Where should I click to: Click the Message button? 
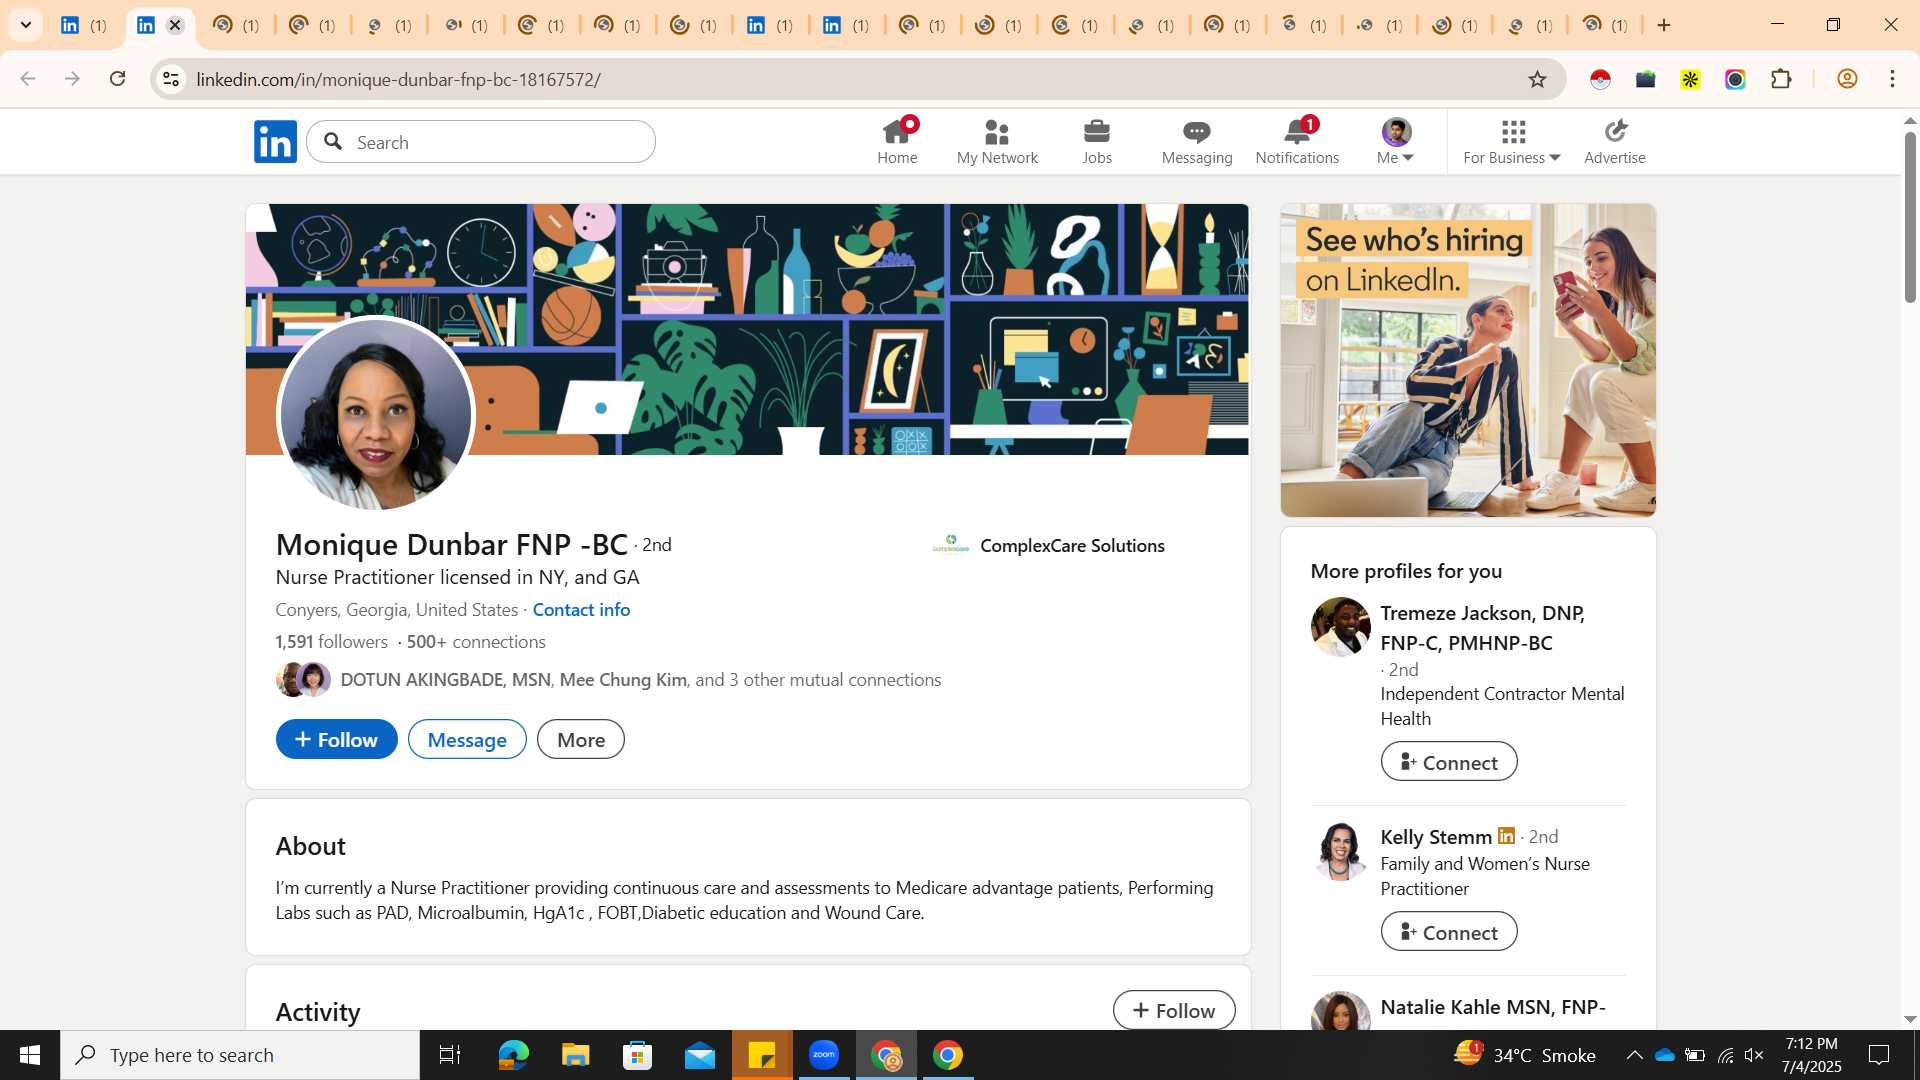pos(467,740)
